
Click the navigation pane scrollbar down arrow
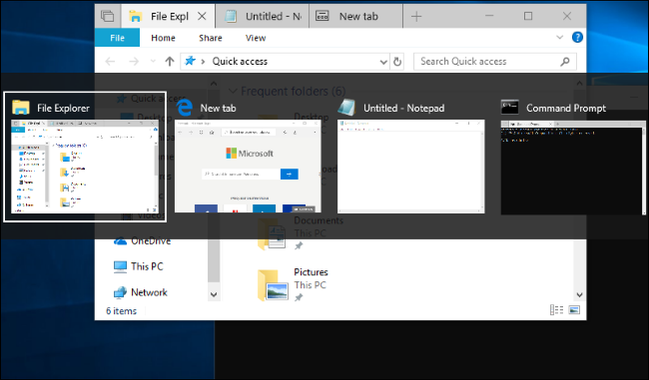[x=214, y=295]
